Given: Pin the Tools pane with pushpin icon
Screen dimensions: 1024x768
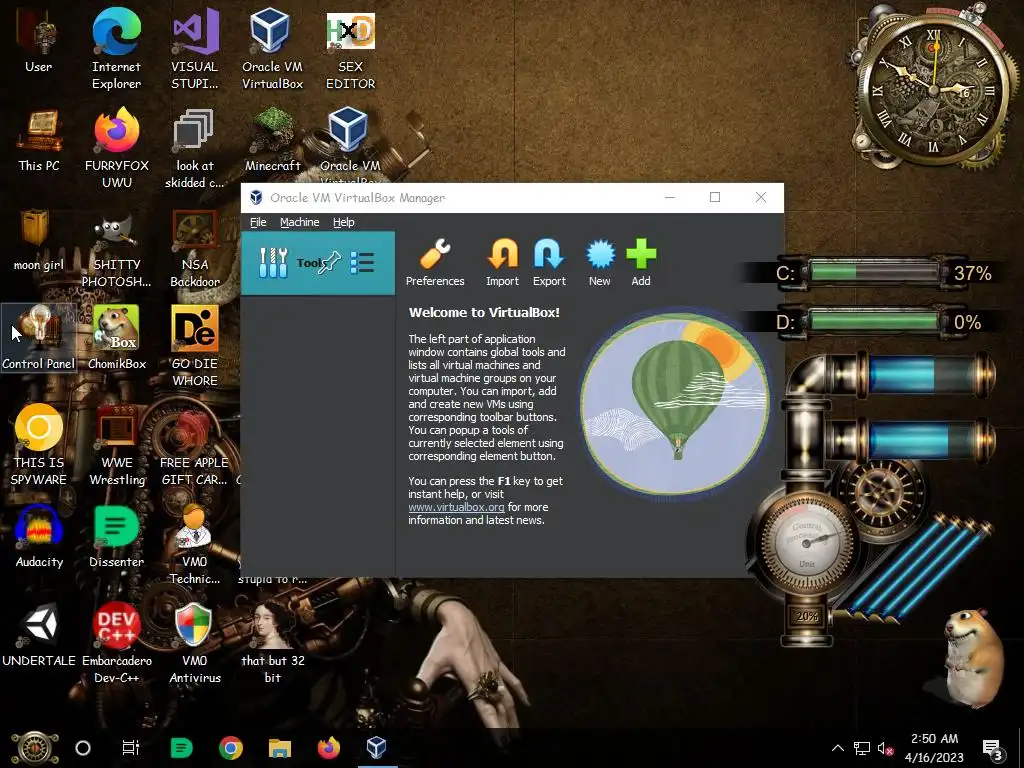Looking at the screenshot, I should point(330,263).
